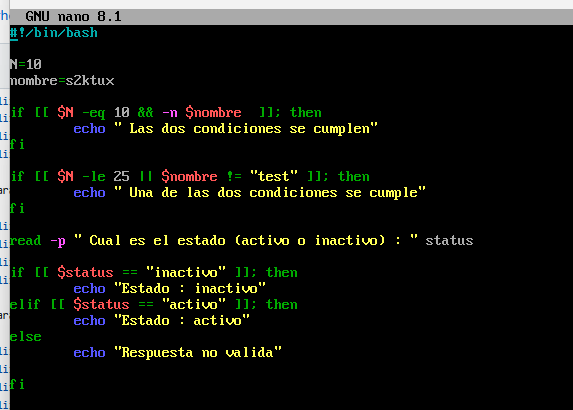Click the 'Estado : activo' echo string
The width and height of the screenshot is (573, 410).
182,320
